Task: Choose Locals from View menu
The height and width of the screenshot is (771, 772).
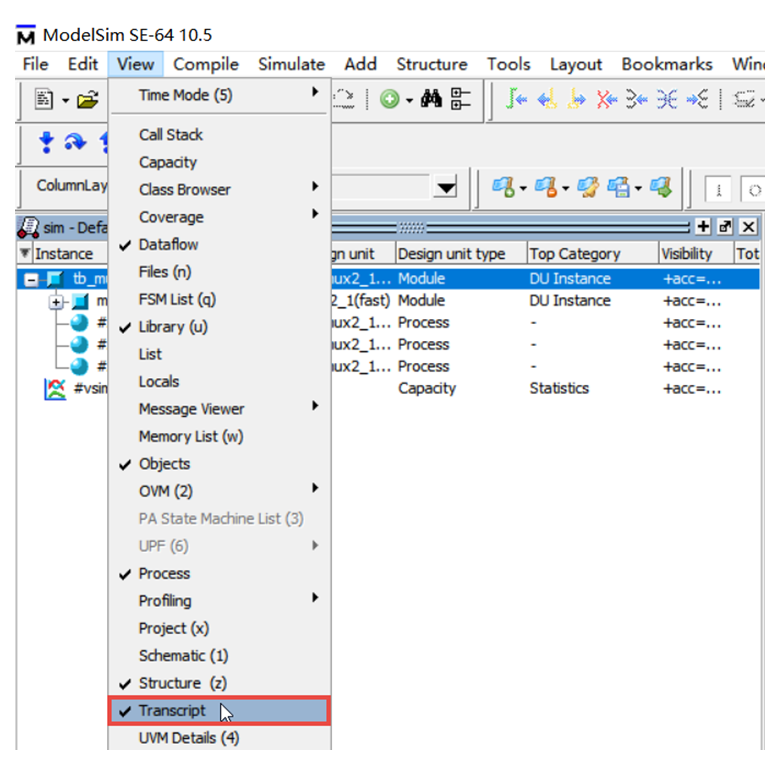Action: click(x=220, y=382)
